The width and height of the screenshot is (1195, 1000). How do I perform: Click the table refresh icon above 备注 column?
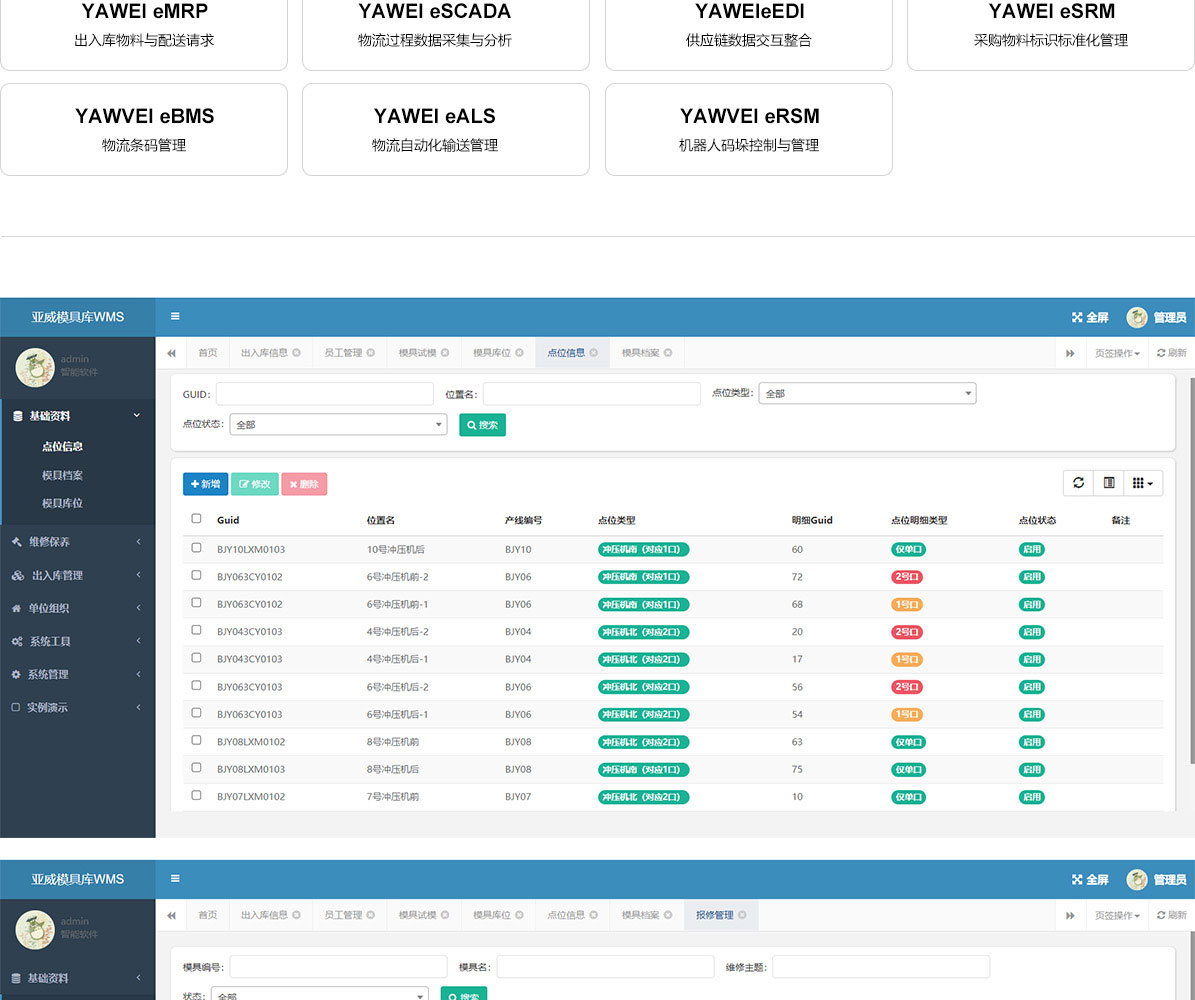pyautogui.click(x=1078, y=483)
